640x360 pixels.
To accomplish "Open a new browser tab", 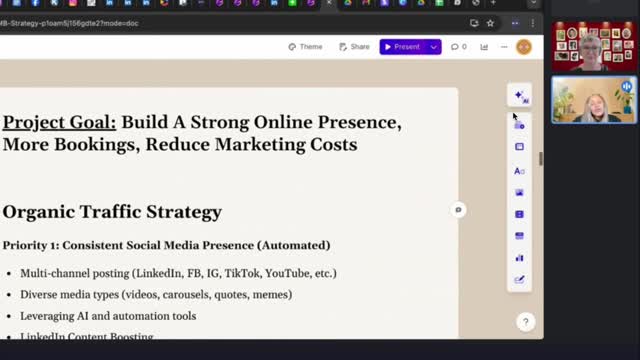I will tap(493, 3).
